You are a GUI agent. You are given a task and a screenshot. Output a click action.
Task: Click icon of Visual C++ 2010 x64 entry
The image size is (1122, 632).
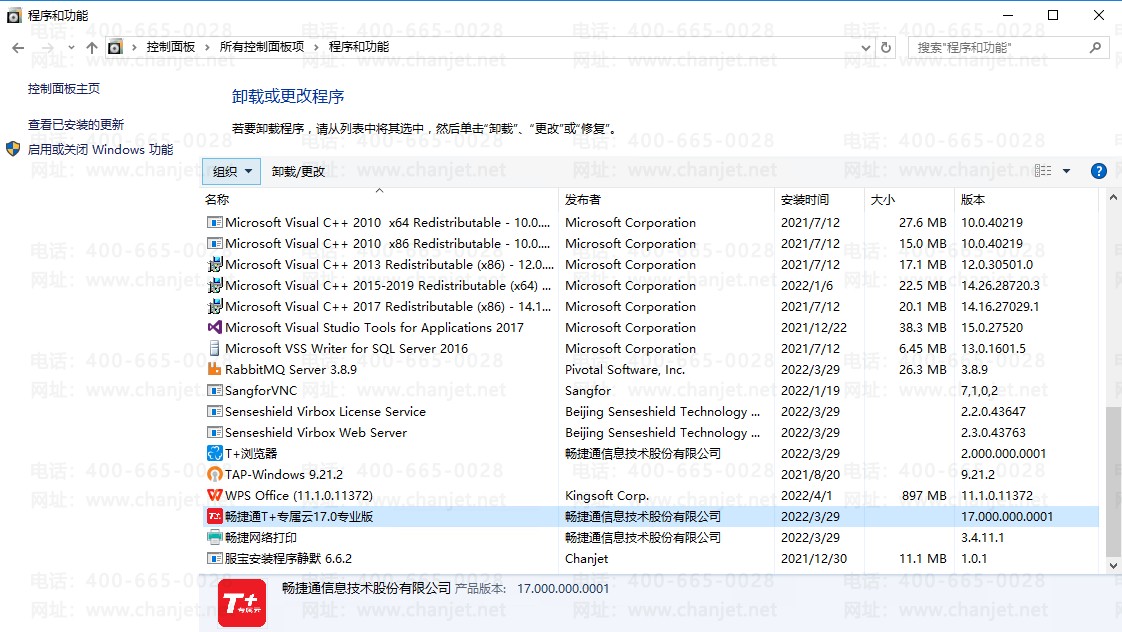click(215, 223)
